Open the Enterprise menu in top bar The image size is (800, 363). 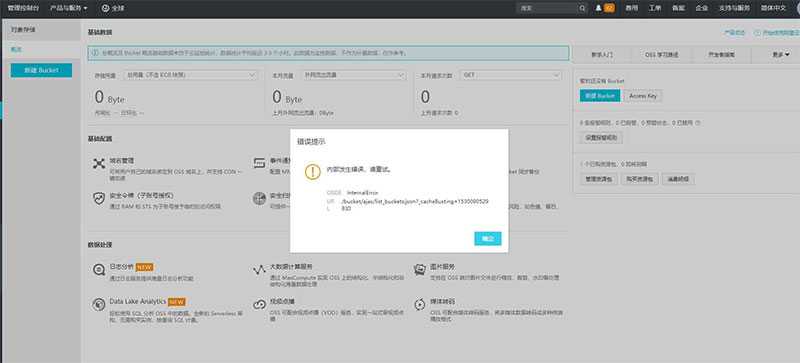coord(701,8)
